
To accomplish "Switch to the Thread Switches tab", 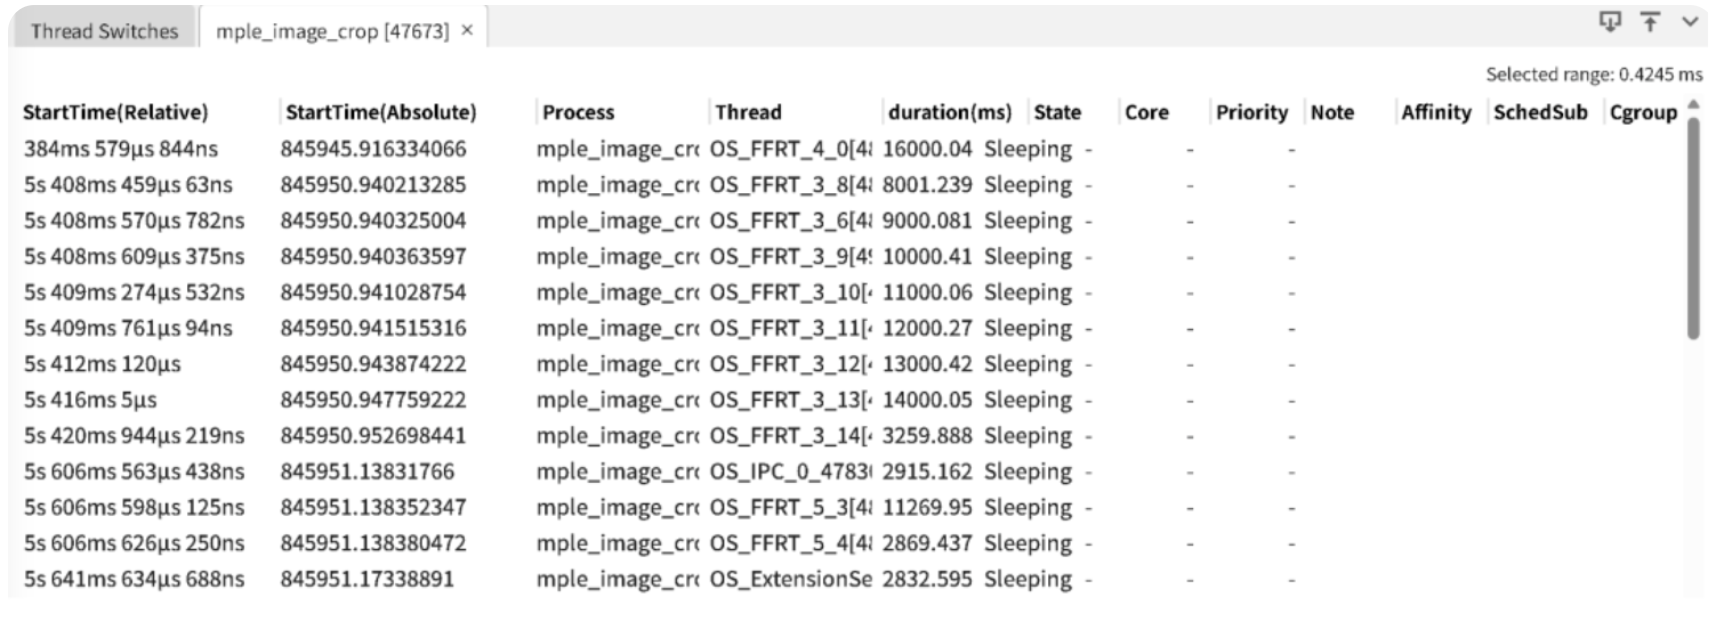I will coord(104,31).
